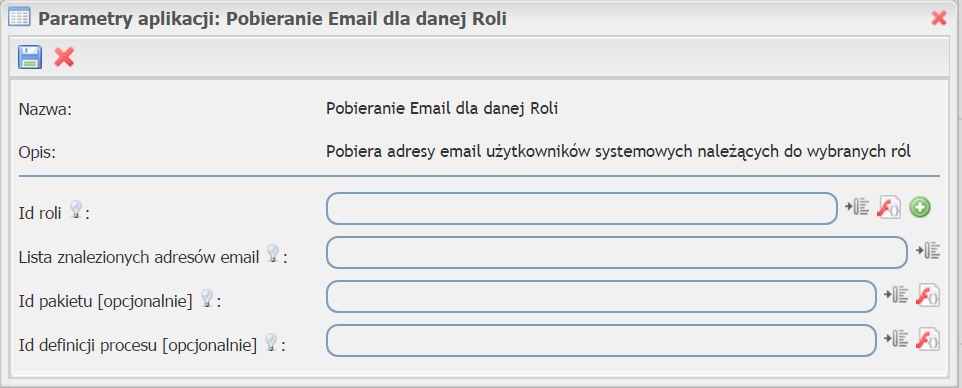Show hint lightbulb next to Id roli
This screenshot has width=962, height=388.
tap(75, 209)
